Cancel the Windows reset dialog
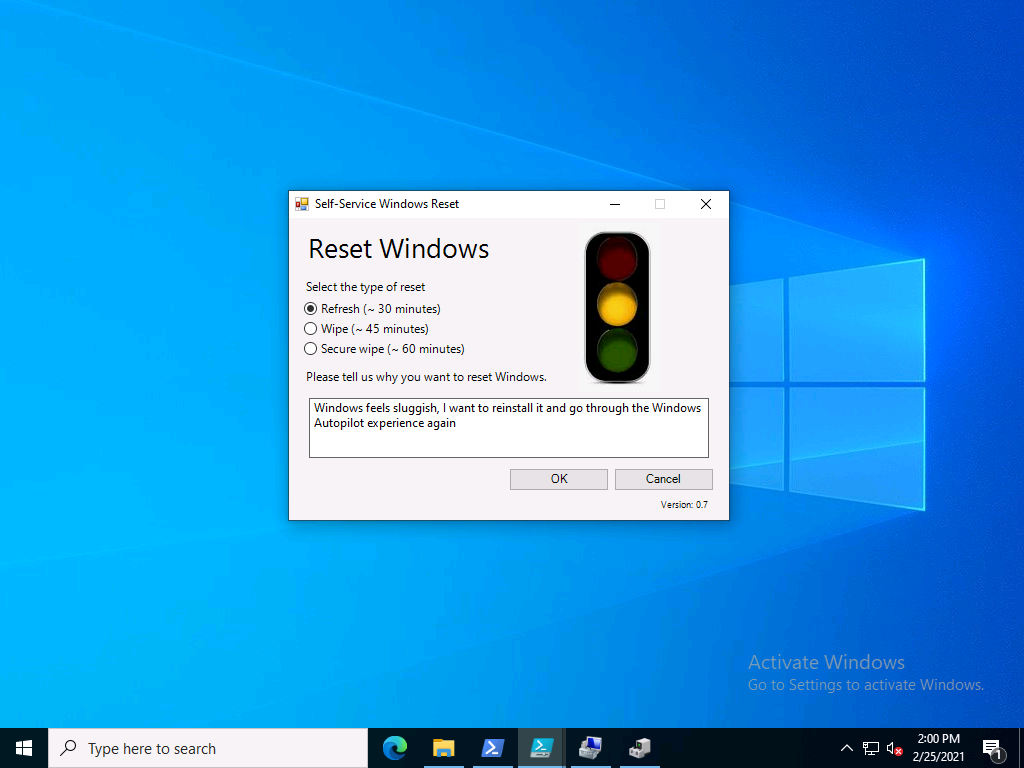 (664, 479)
